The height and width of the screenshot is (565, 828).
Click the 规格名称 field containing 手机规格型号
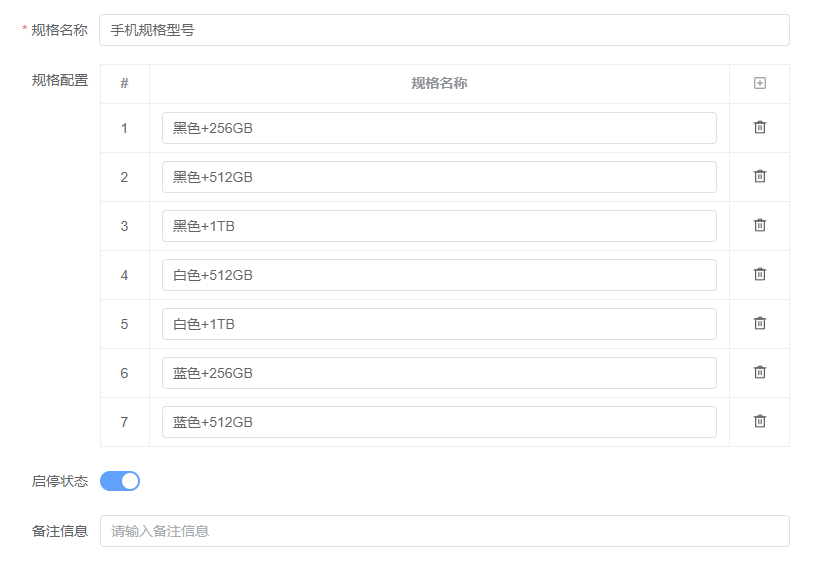click(444, 30)
